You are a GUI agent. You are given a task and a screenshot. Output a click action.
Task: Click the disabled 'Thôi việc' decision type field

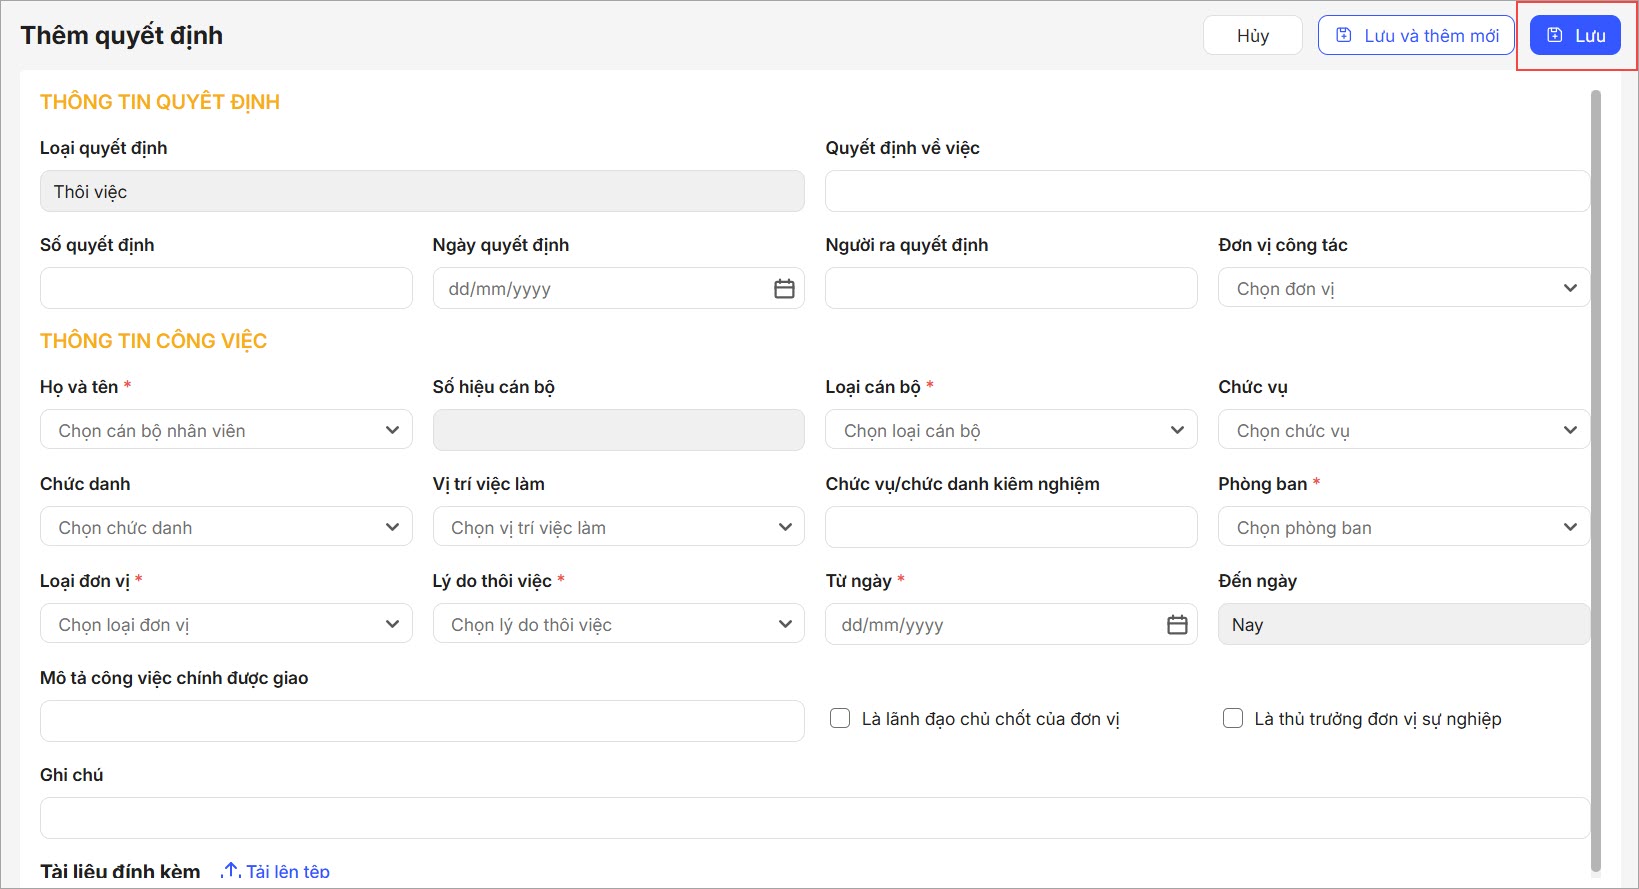click(422, 191)
